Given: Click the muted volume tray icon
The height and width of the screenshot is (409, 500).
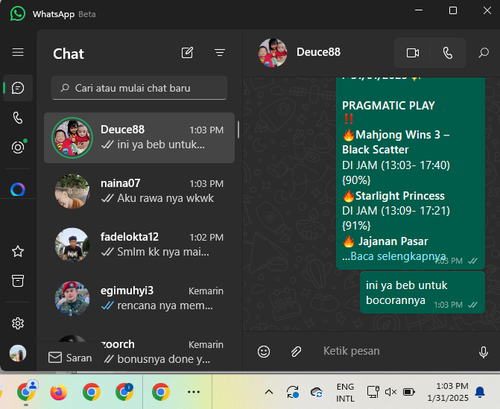Looking at the screenshot, I should tap(391, 392).
